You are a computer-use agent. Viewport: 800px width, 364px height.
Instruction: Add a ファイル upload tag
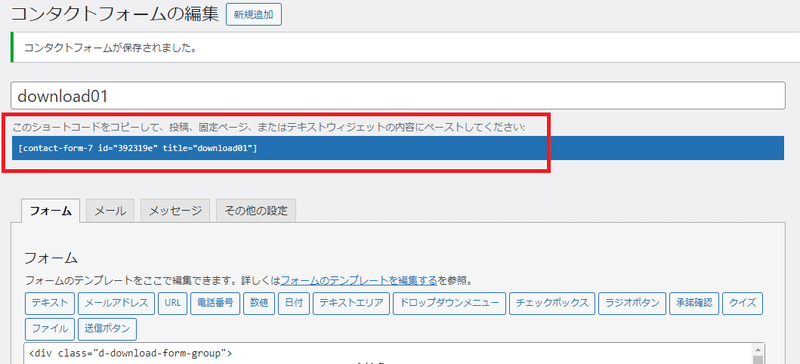pos(50,329)
